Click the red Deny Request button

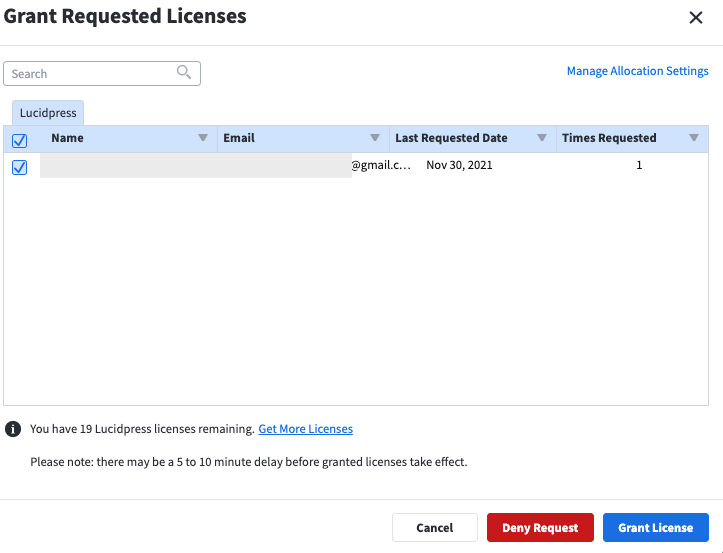pos(540,528)
